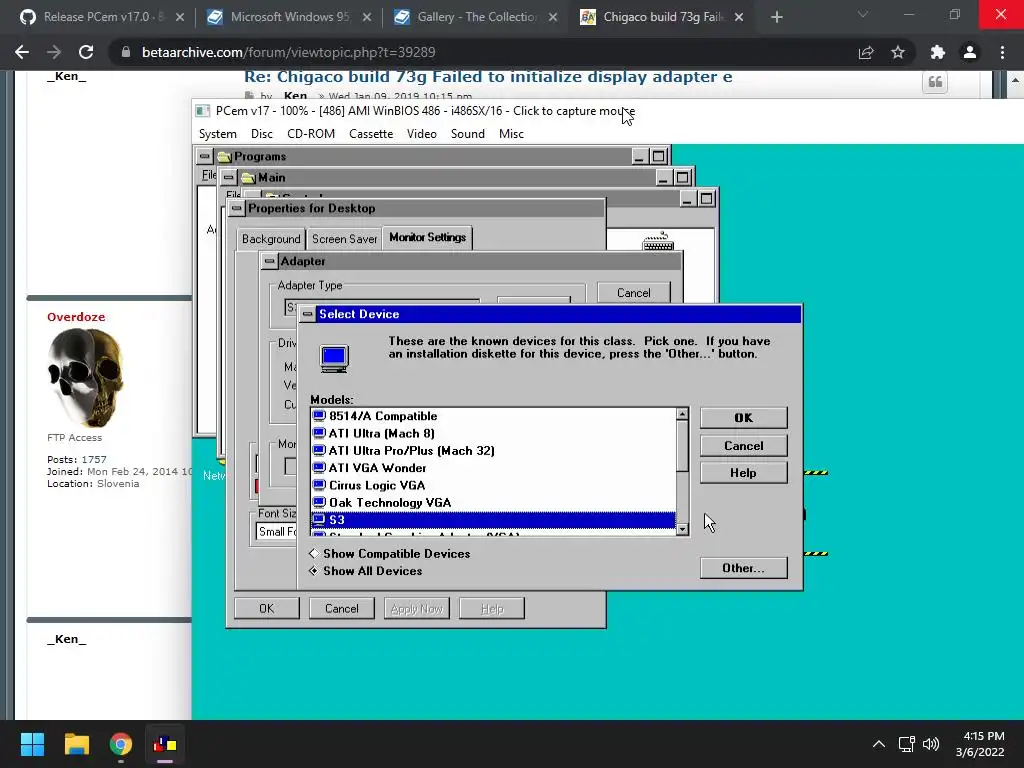
Task: Click the monitor icon in Select Device dialog
Action: 334,359
